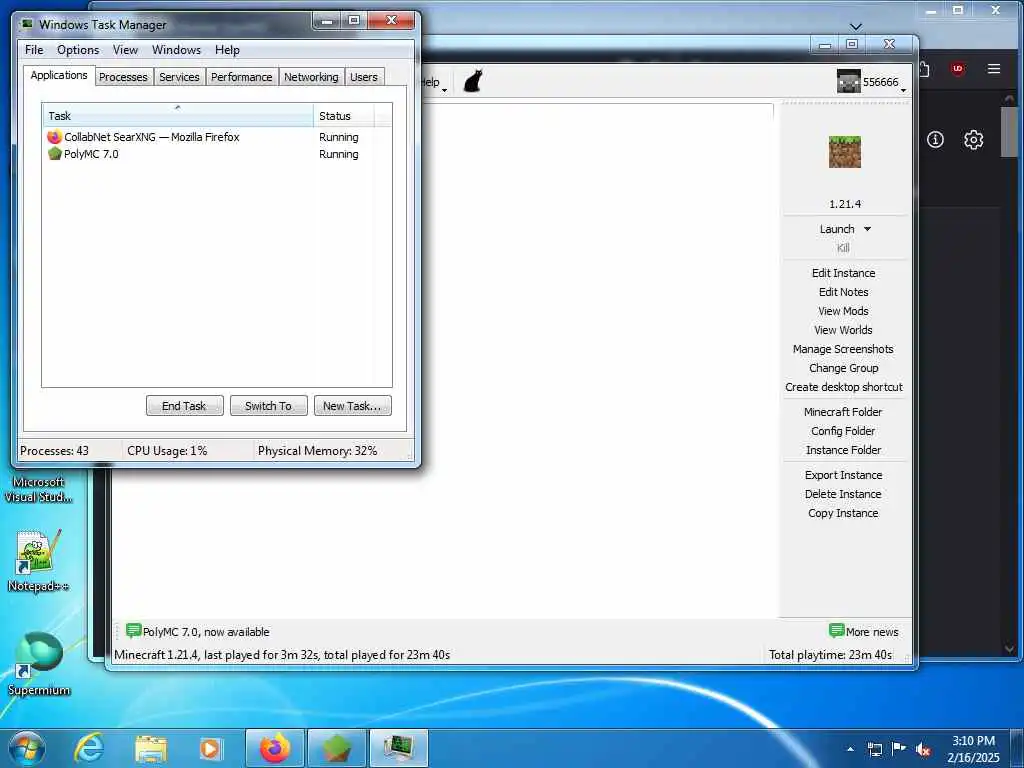Click the Action Center flag tray icon
Screen dimensions: 1024x768
[x=899, y=749]
